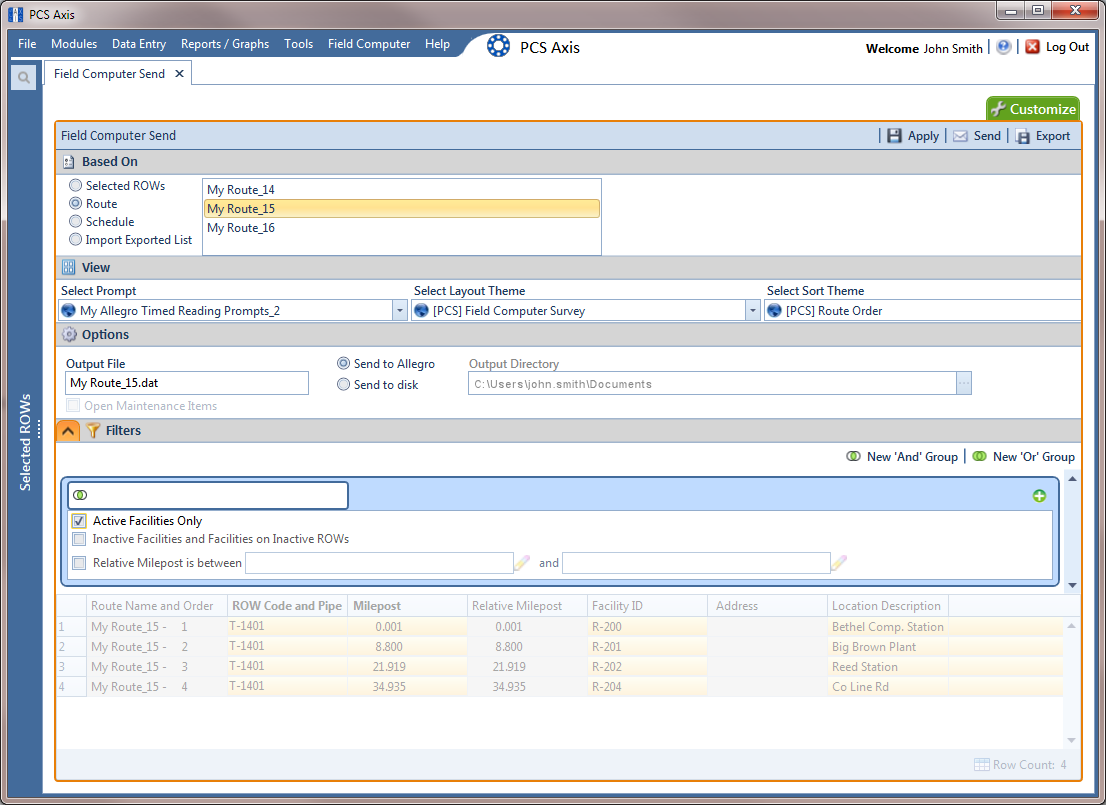The image size is (1106, 805).
Task: Click filter panel scroll up arrow
Action: (1072, 479)
